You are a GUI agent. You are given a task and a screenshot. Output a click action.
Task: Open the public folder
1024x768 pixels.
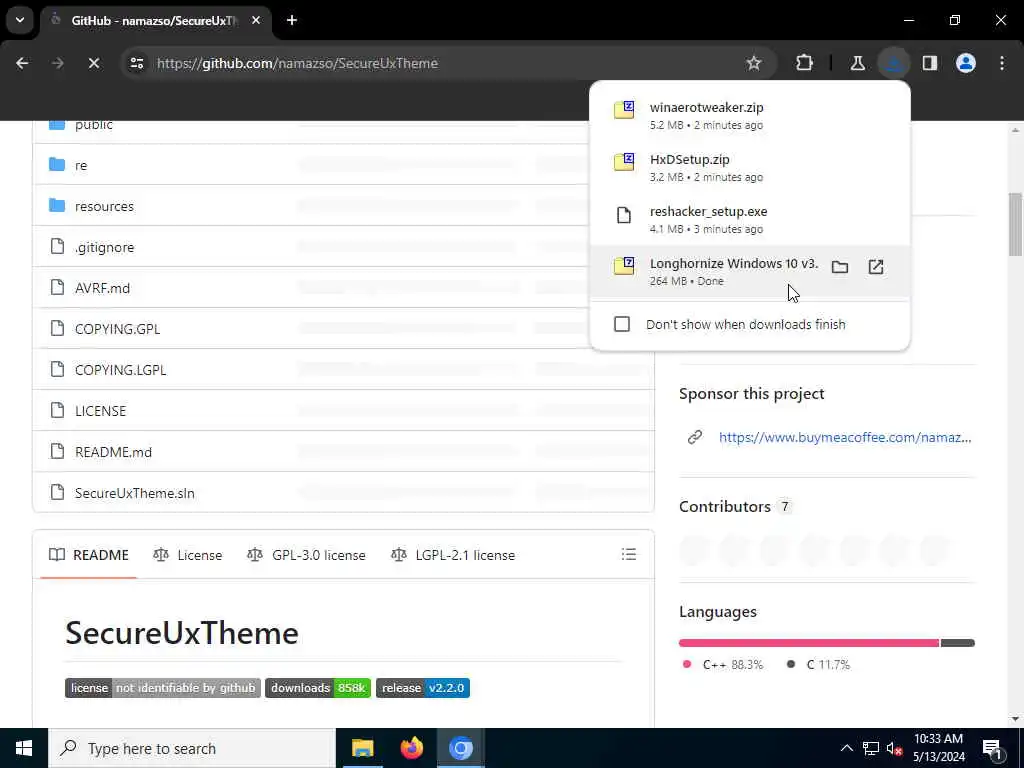coord(93,125)
